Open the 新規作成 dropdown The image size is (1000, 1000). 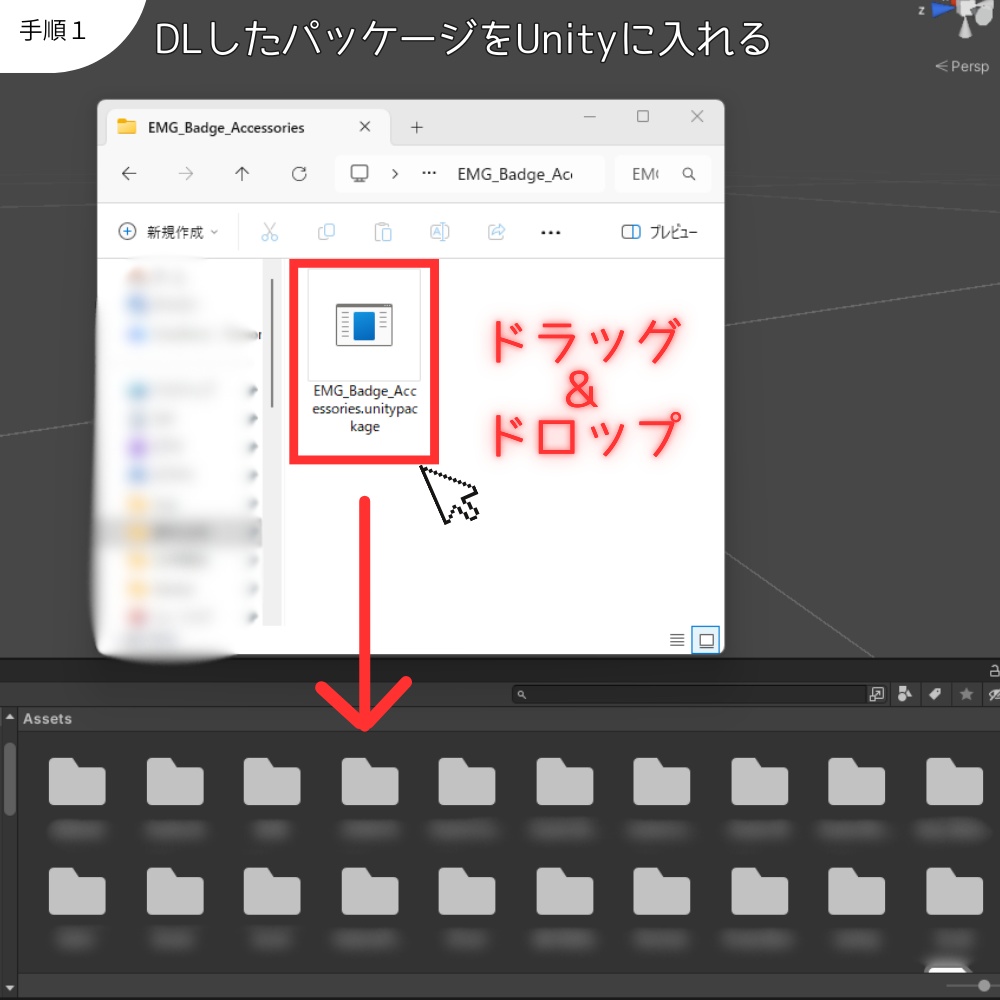pyautogui.click(x=167, y=231)
